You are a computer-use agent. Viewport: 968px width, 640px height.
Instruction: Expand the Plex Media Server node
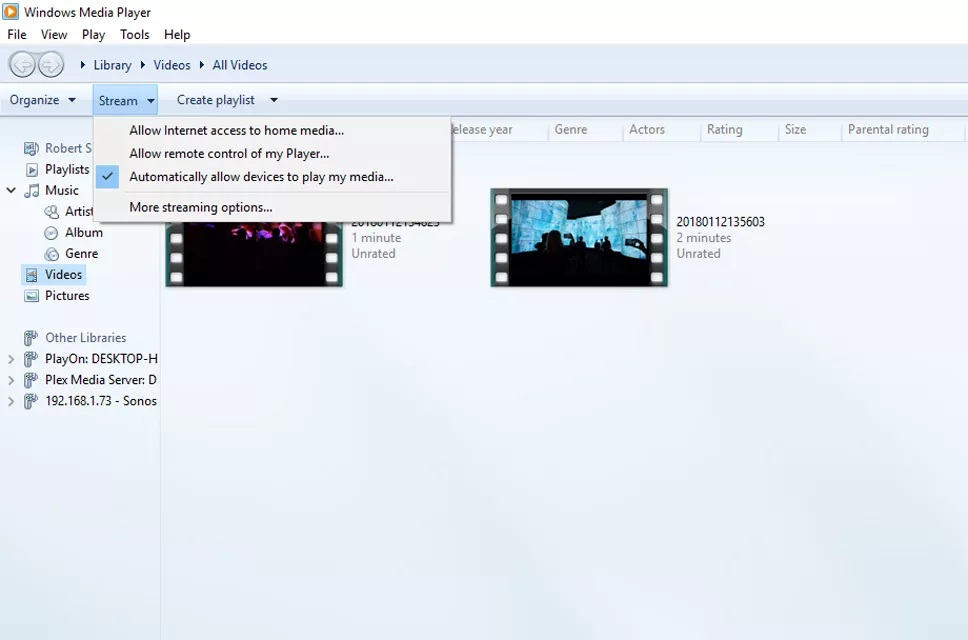(11, 380)
